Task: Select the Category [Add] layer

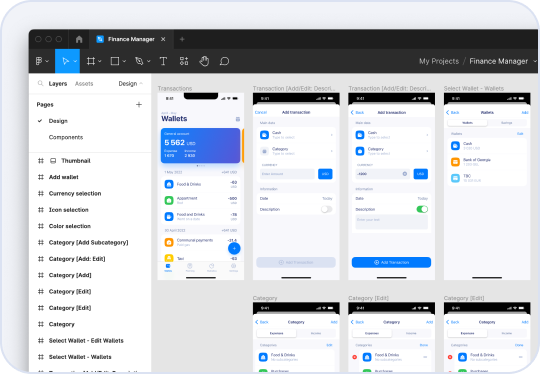Action: [70, 275]
